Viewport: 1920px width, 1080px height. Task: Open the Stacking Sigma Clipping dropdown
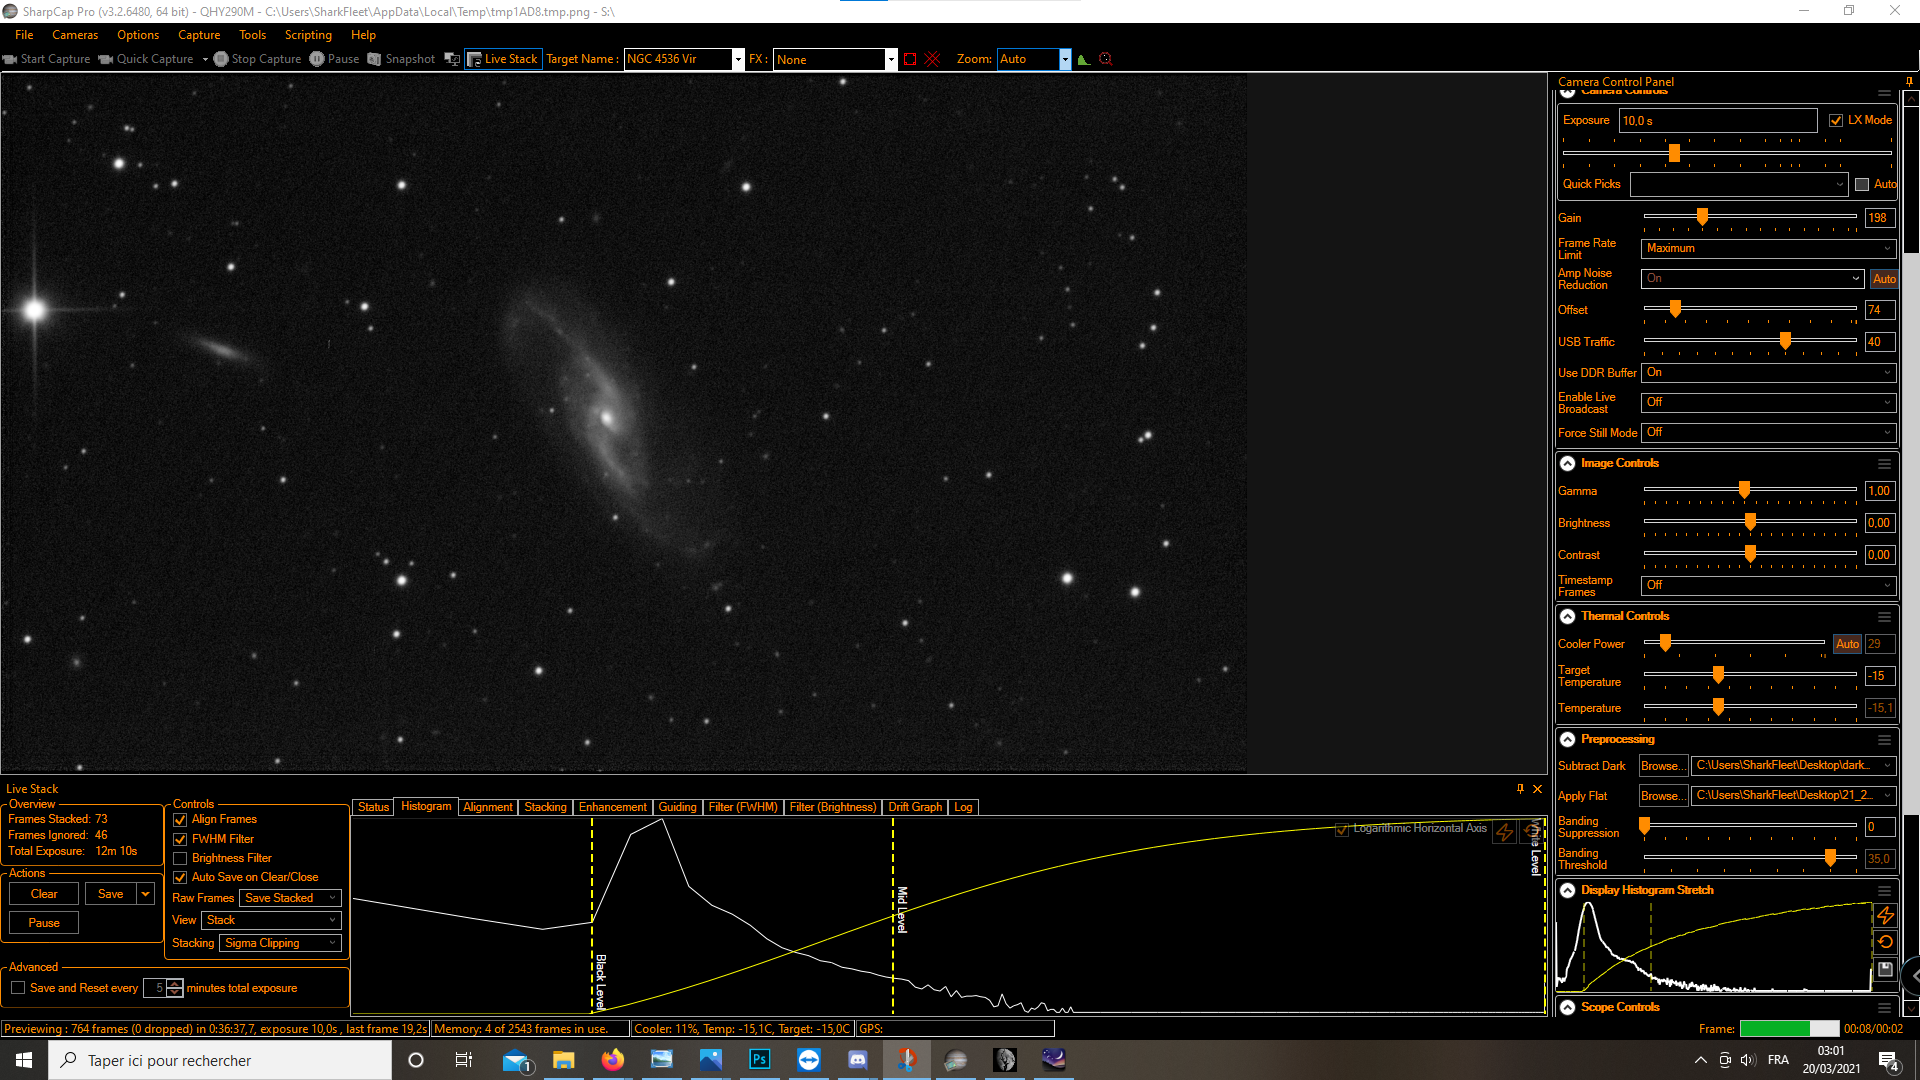coord(280,943)
